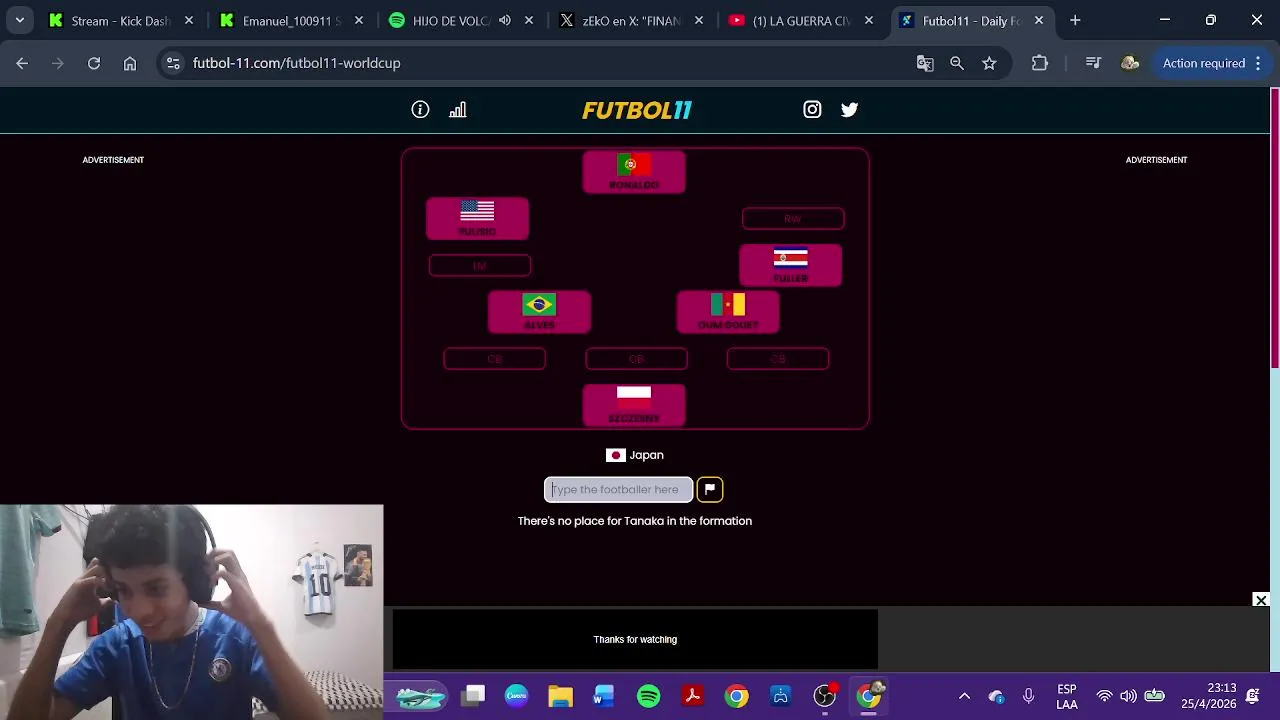Open File Explorer from taskbar

(560, 696)
